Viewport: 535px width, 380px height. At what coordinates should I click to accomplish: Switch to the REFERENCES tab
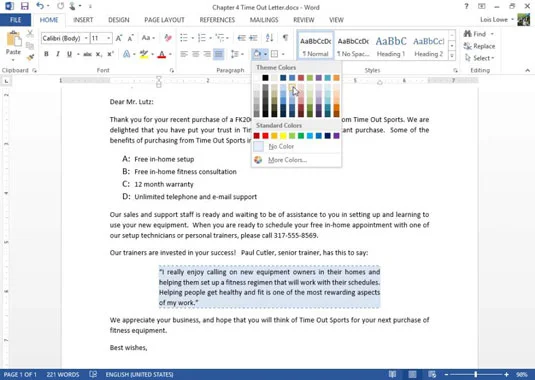(217, 20)
